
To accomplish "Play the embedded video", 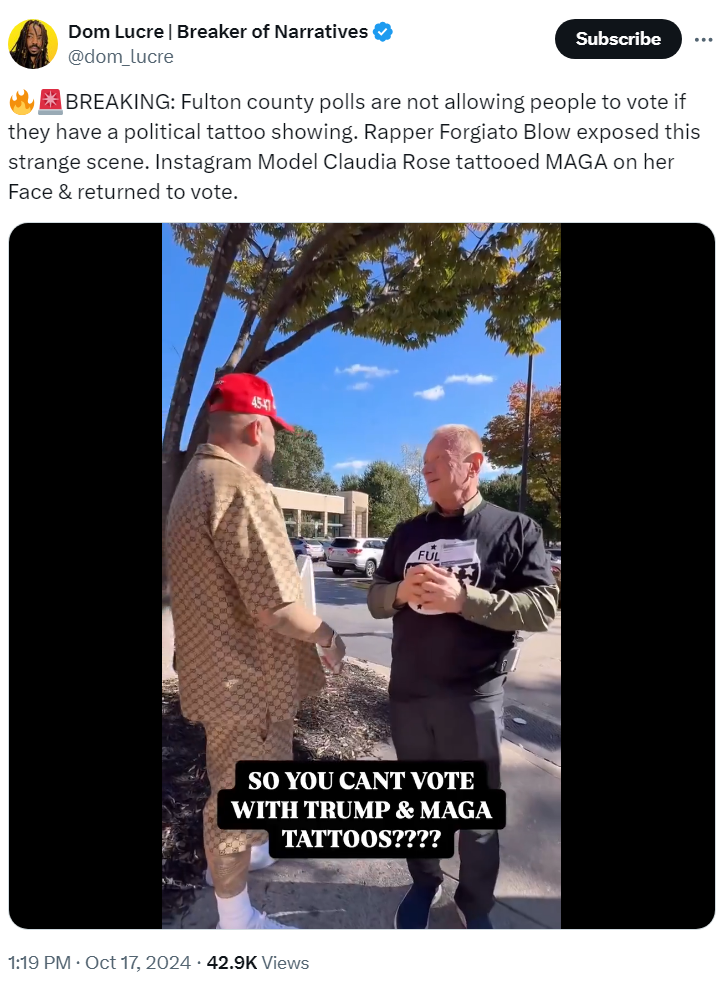I will [361, 575].
